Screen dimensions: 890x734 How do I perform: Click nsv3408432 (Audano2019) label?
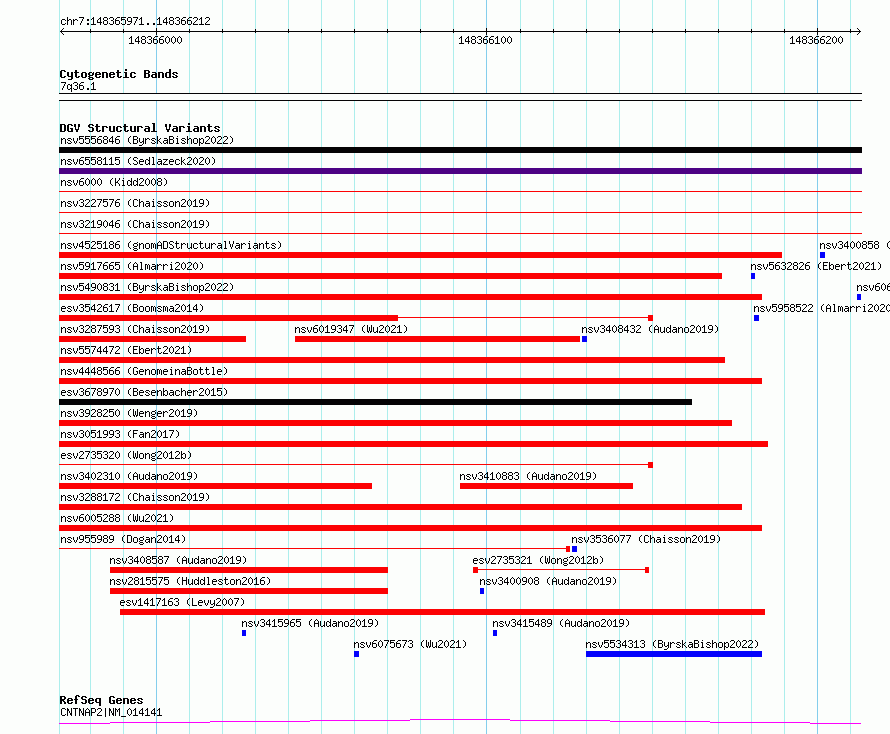pos(650,329)
